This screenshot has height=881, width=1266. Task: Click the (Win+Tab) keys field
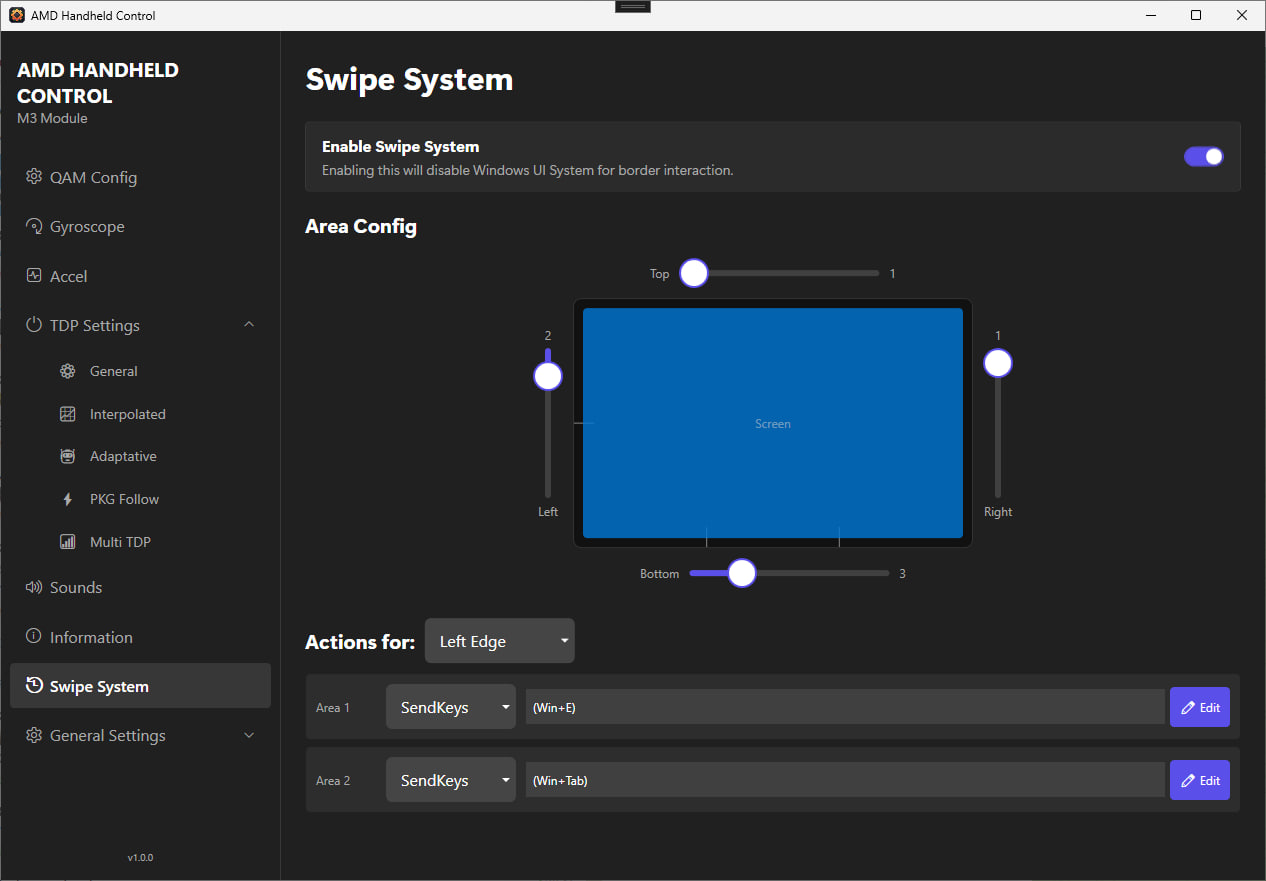click(x=846, y=780)
